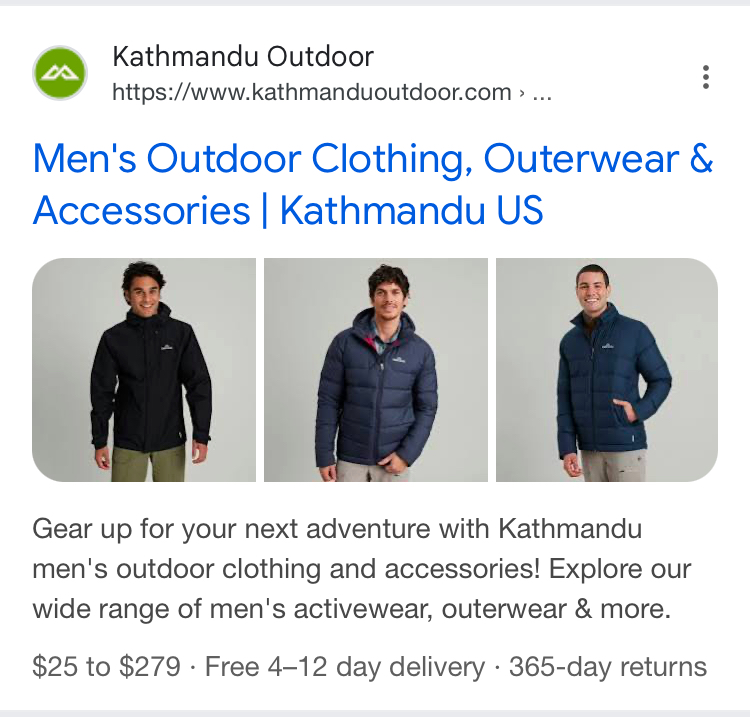Click the Gear up description snippet

pyautogui.click(x=362, y=569)
